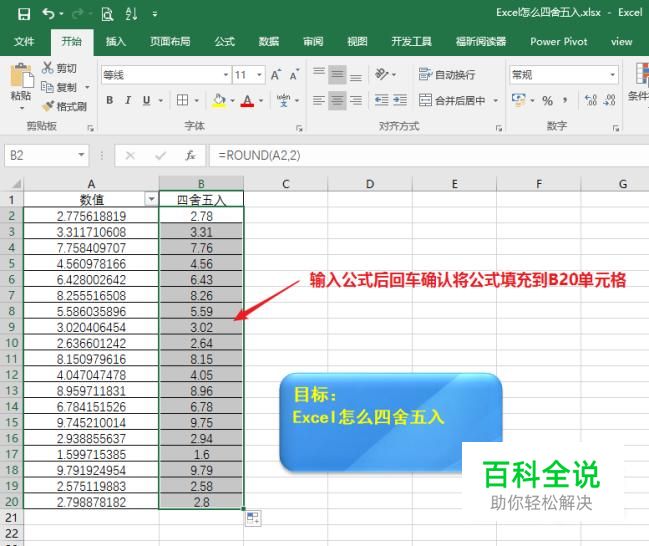
Task: Click the Auto Fill Options icon below B20
Action: (x=253, y=518)
